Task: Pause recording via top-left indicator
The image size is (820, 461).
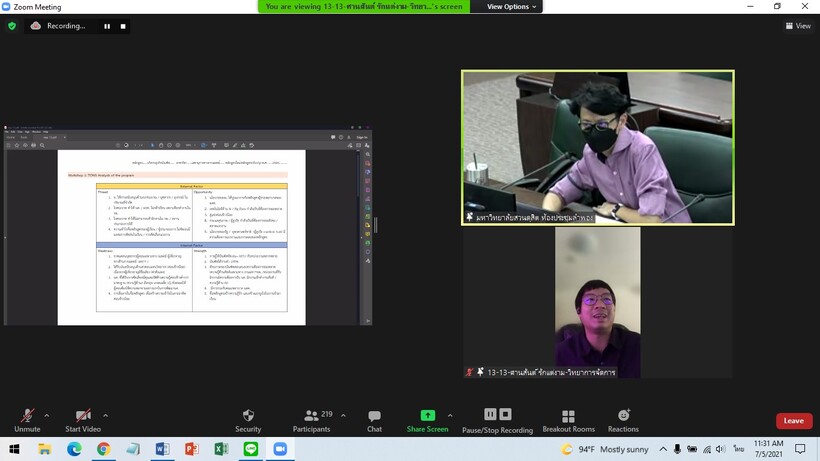Action: pos(107,26)
